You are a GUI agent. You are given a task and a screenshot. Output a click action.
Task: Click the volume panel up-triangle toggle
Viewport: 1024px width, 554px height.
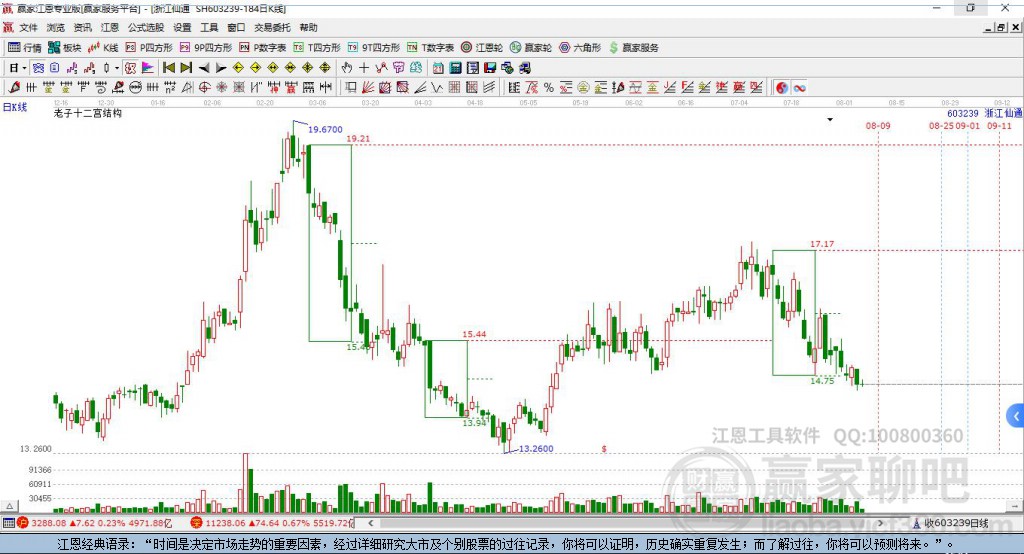click(9, 506)
